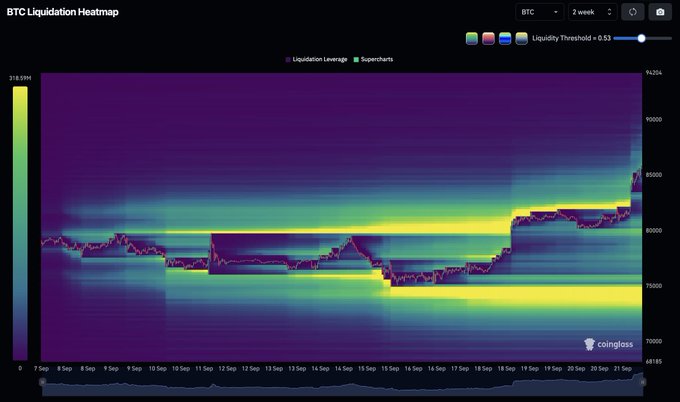Open the 2 week timeframe selector
The height and width of the screenshot is (402, 680).
click(592, 12)
